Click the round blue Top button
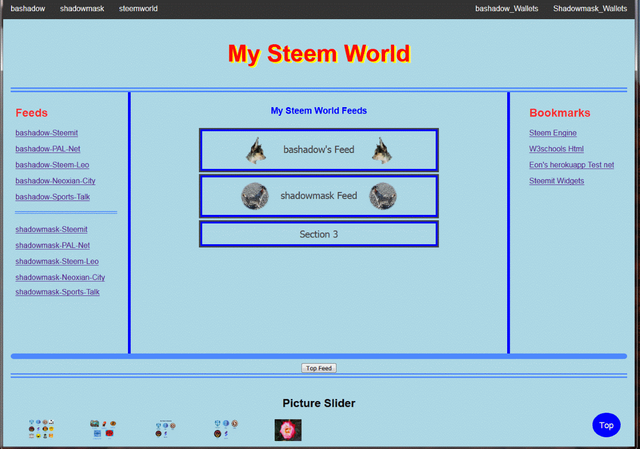Screen dimensions: 640x449 (606, 425)
